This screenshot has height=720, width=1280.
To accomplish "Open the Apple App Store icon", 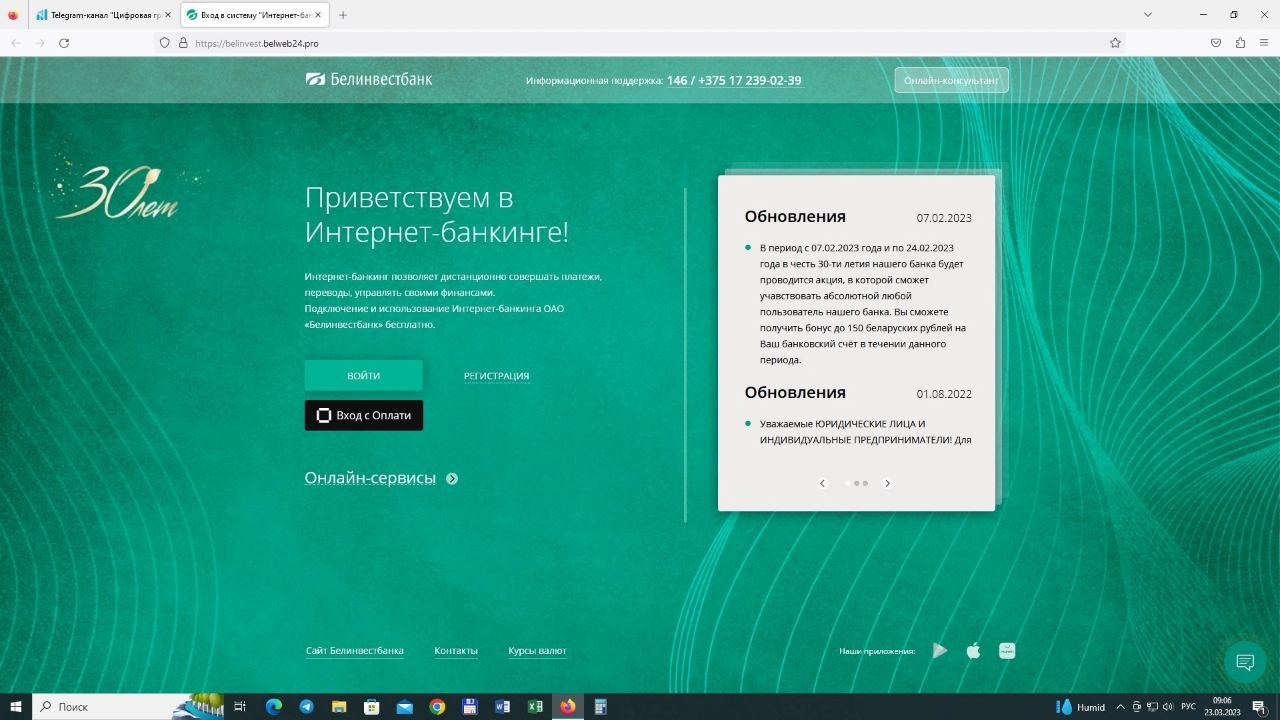I will [973, 651].
